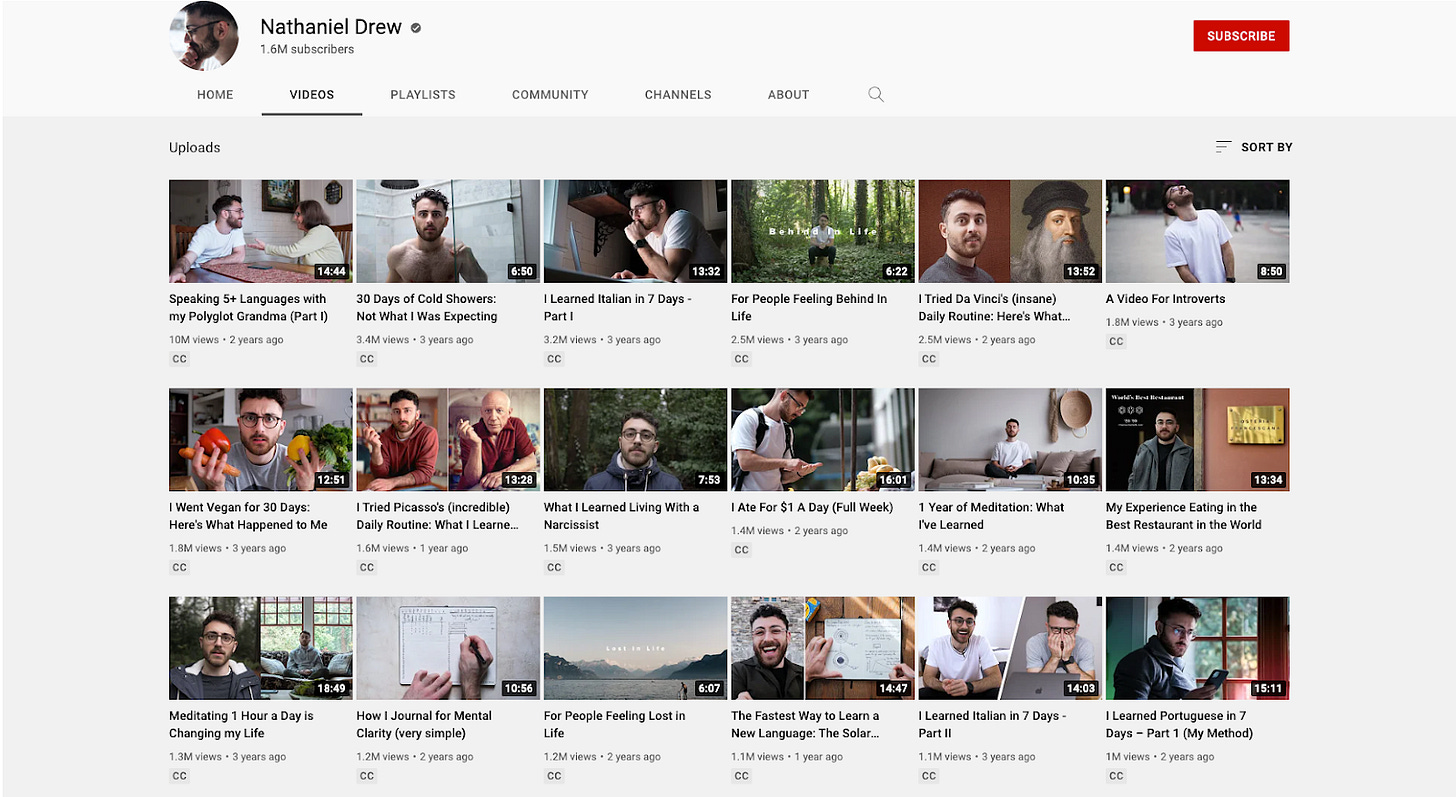Click the journal notebook thumbnail with 10:56 duration
This screenshot has width=1456, height=797.
pyautogui.click(x=448, y=648)
